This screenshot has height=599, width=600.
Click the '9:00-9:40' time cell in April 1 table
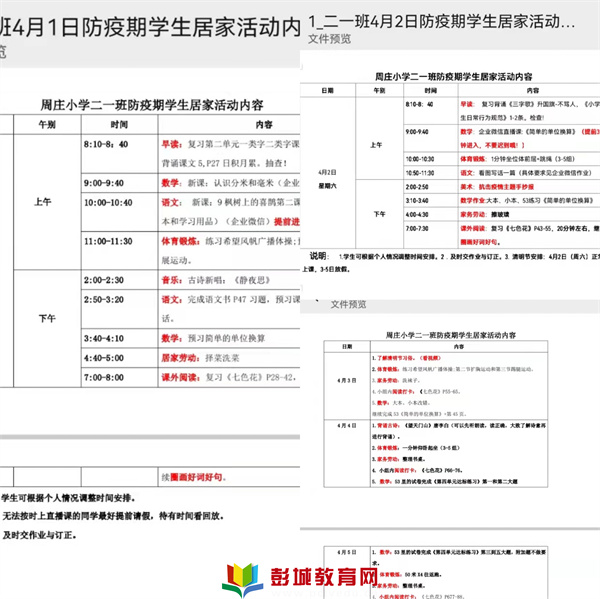104,183
